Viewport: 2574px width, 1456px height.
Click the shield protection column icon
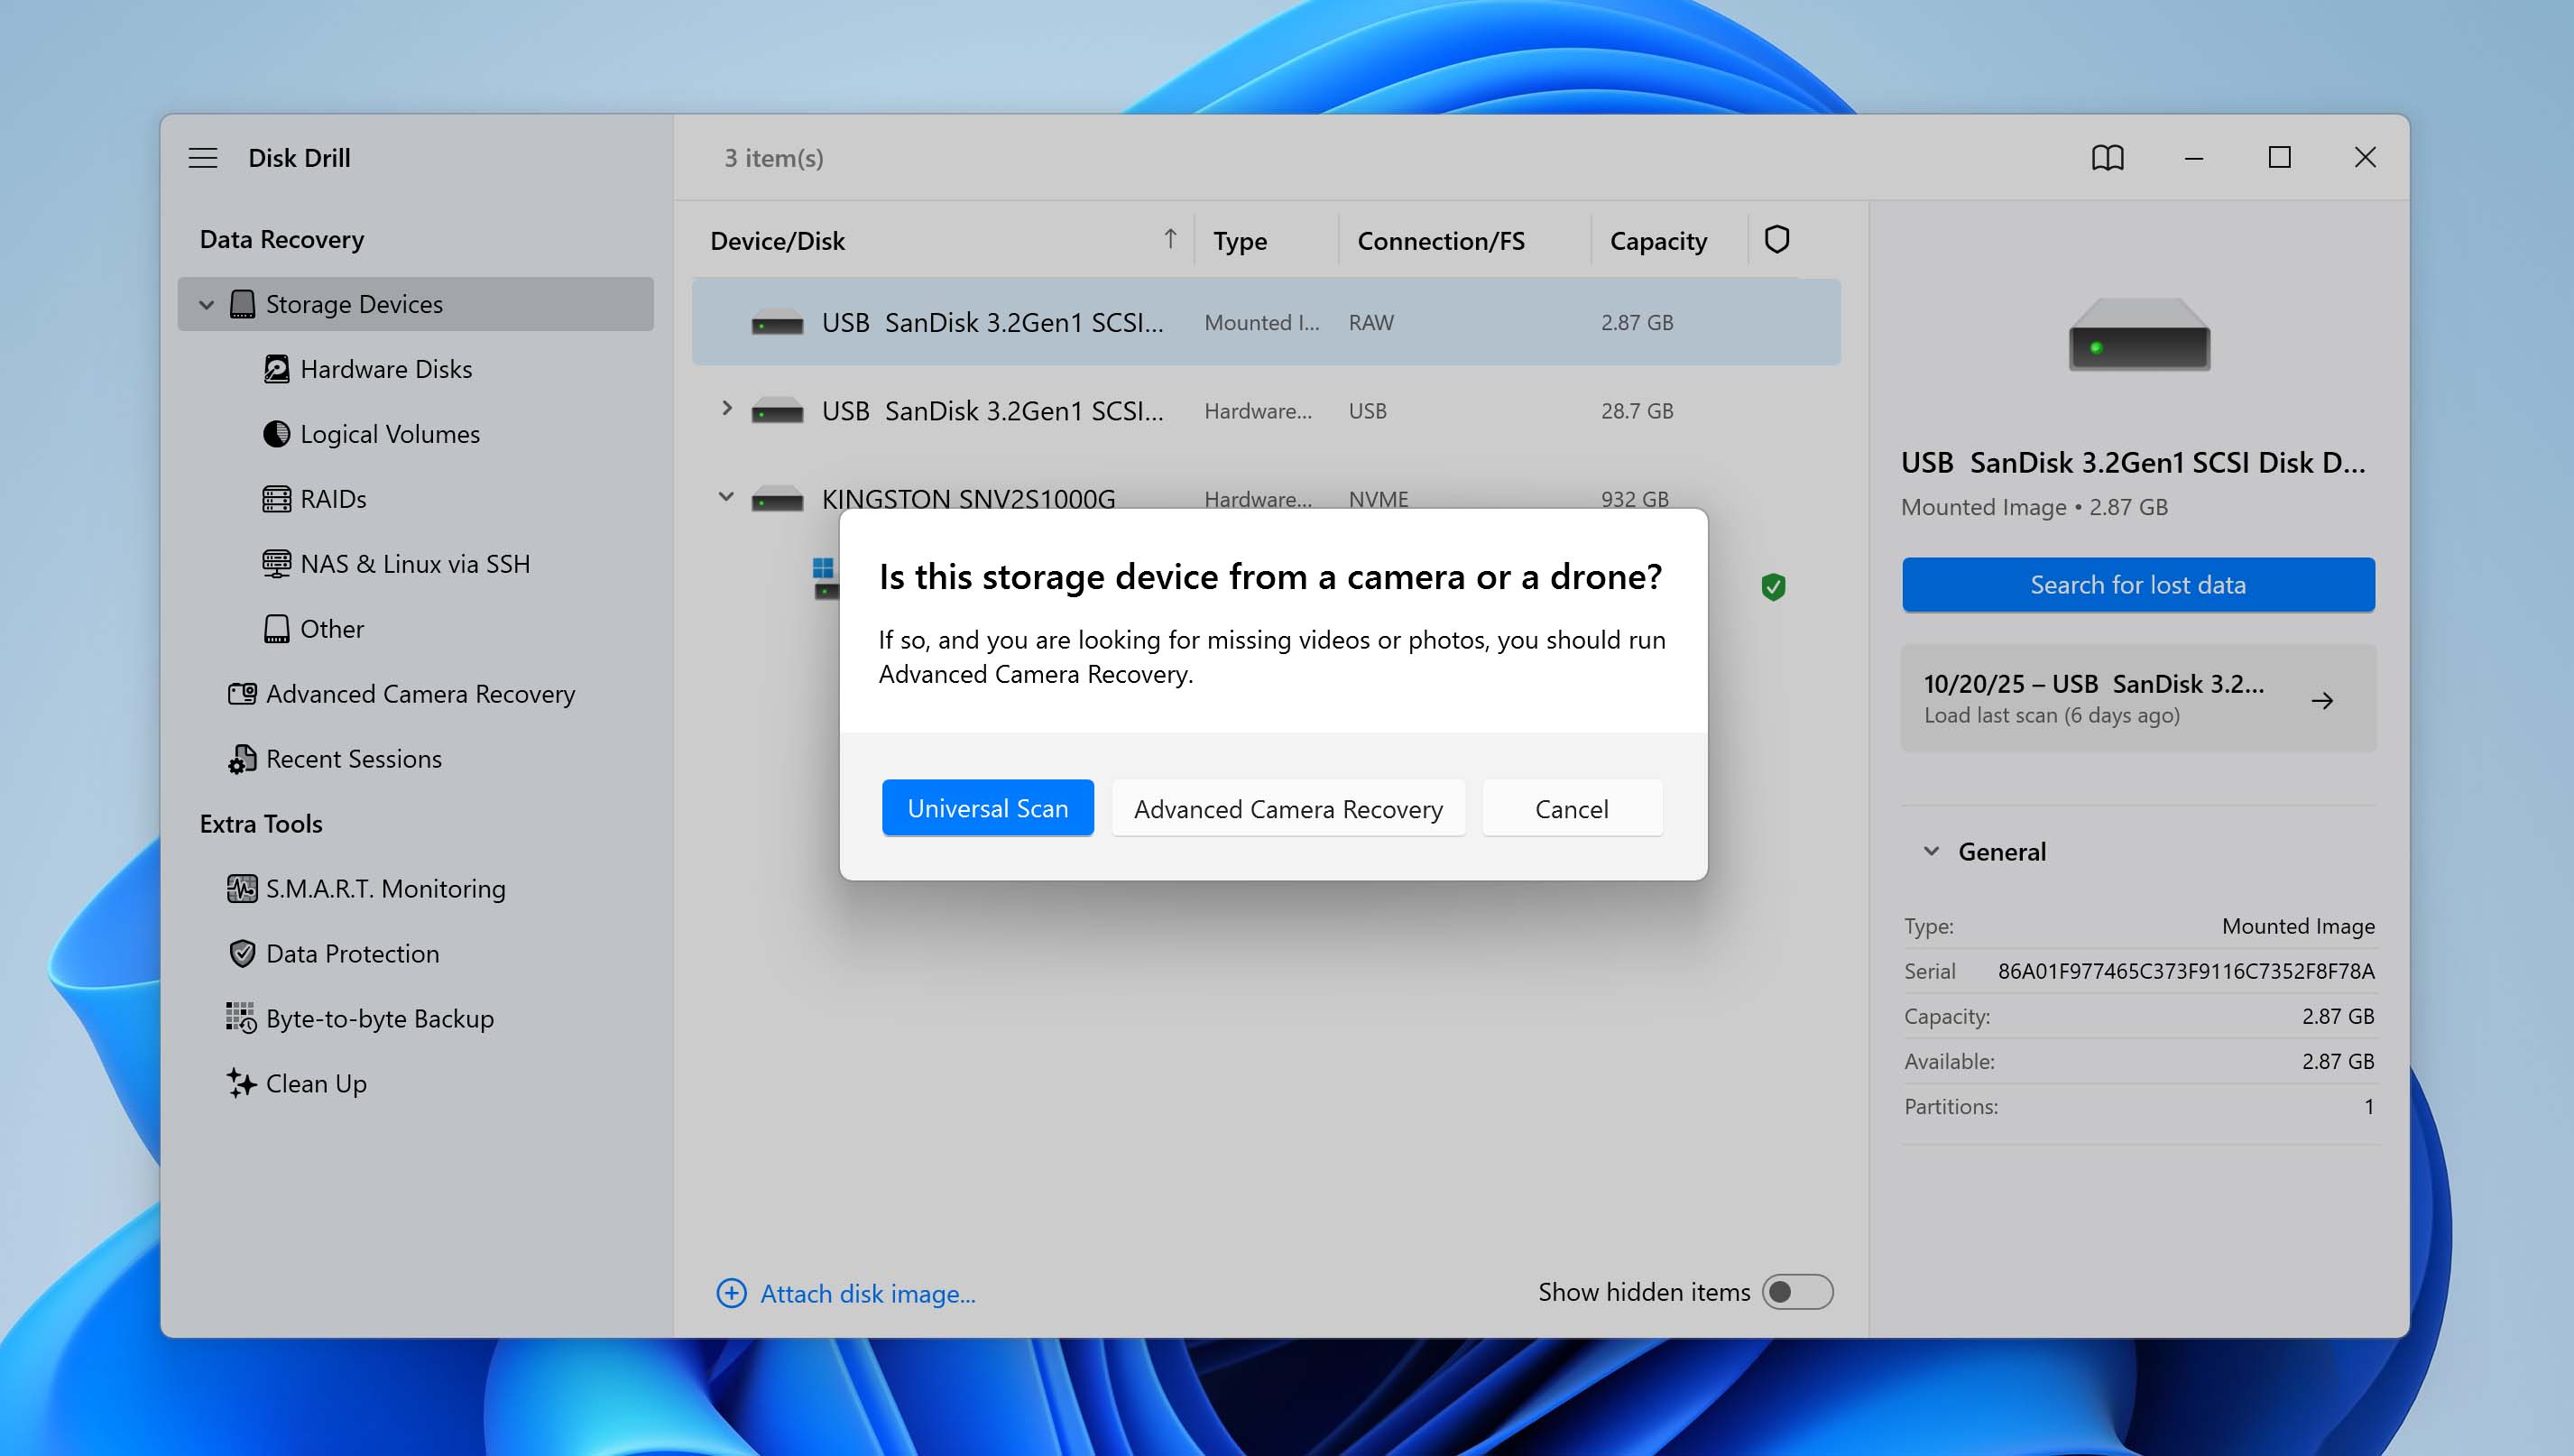coord(1776,240)
